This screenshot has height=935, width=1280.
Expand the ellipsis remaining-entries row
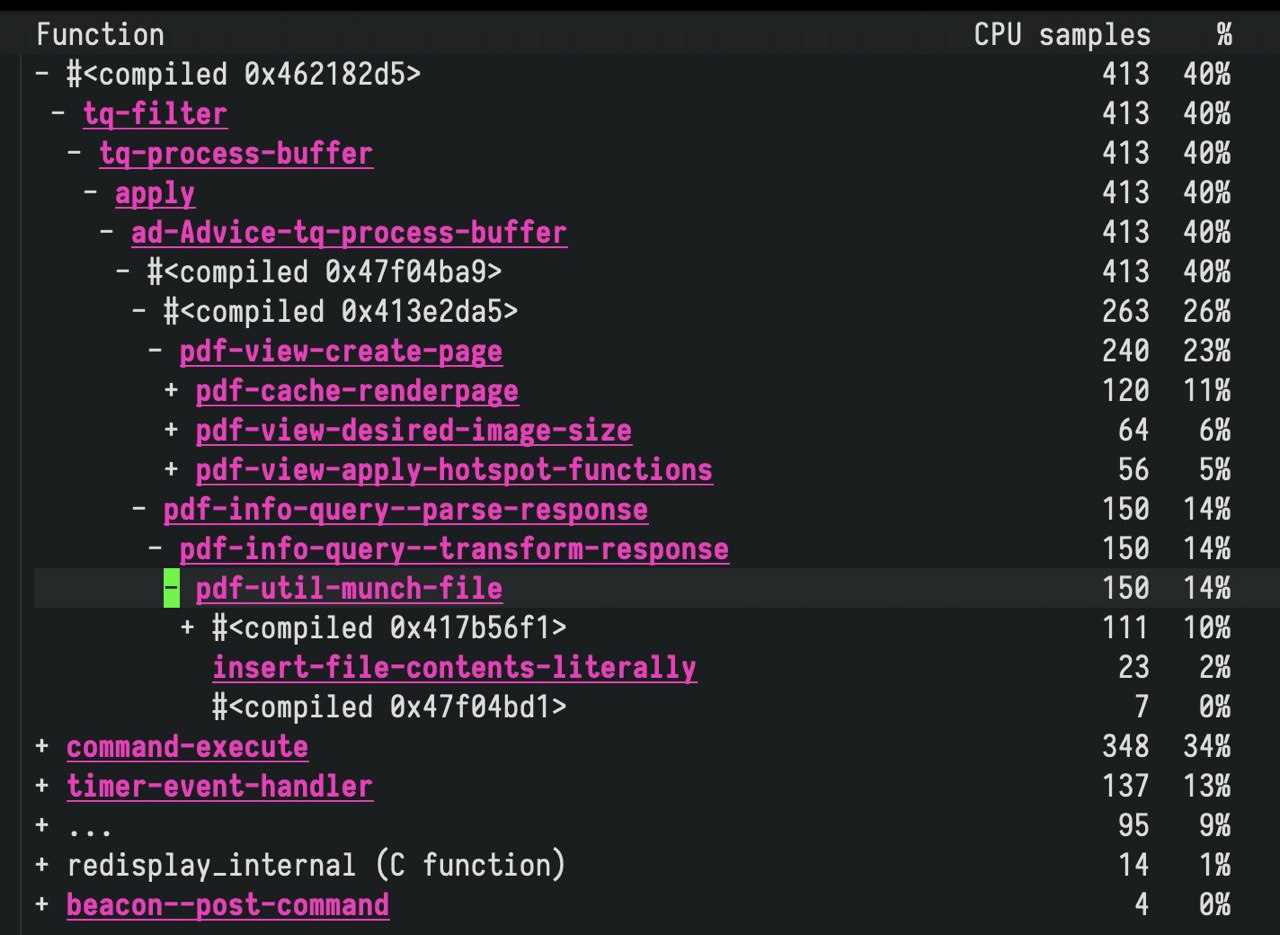pos(42,827)
